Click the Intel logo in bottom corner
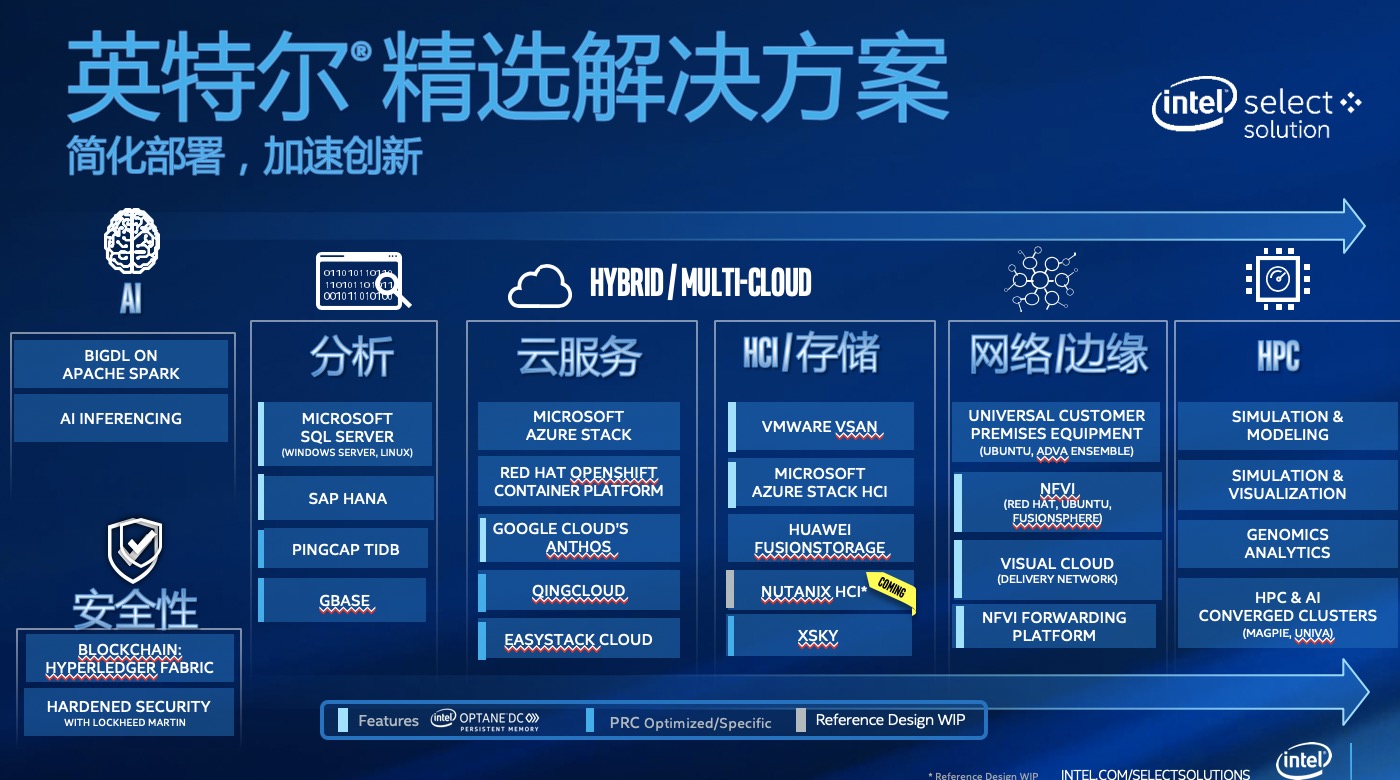Screen dimensions: 1400x780 click(x=1305, y=760)
